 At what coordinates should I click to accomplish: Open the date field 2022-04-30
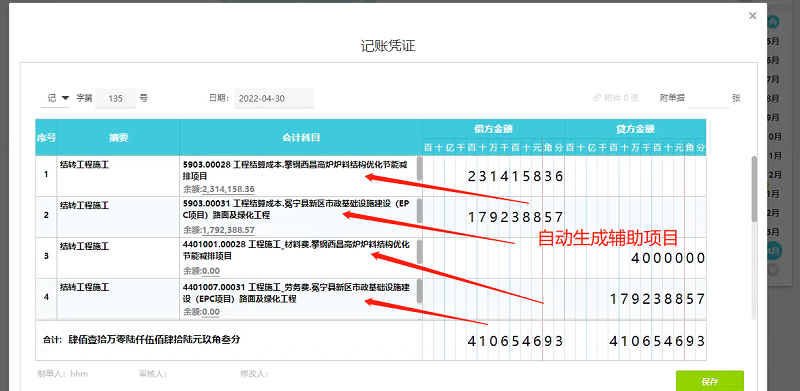coord(274,99)
